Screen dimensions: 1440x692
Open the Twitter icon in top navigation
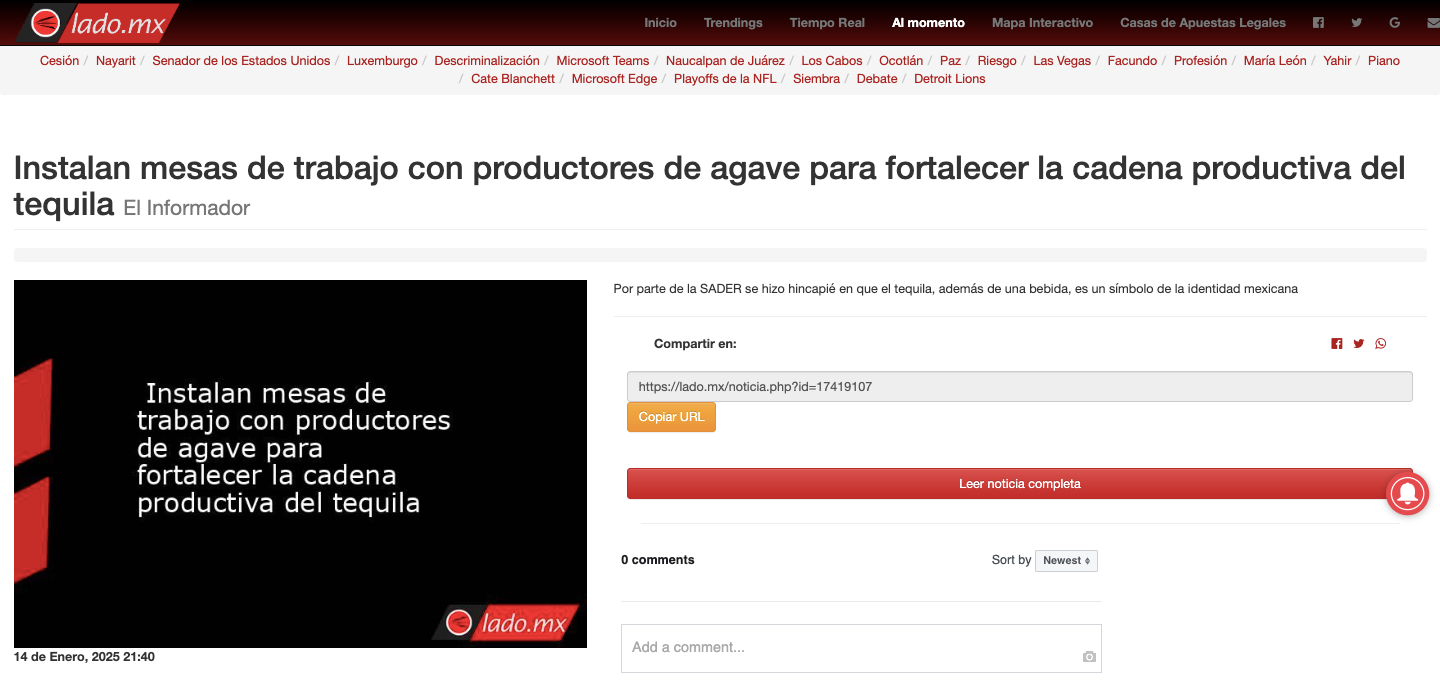click(x=1356, y=23)
